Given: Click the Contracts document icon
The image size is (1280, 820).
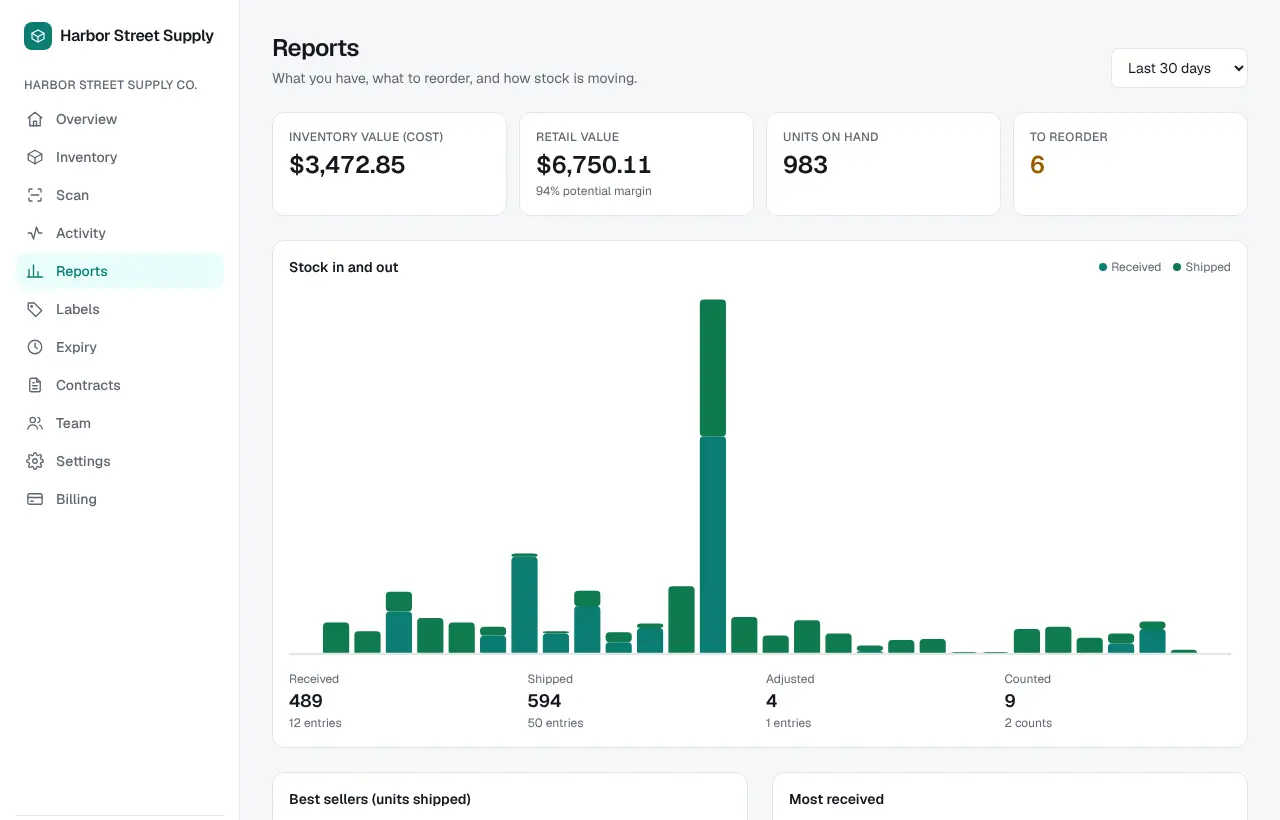Looking at the screenshot, I should (35, 385).
